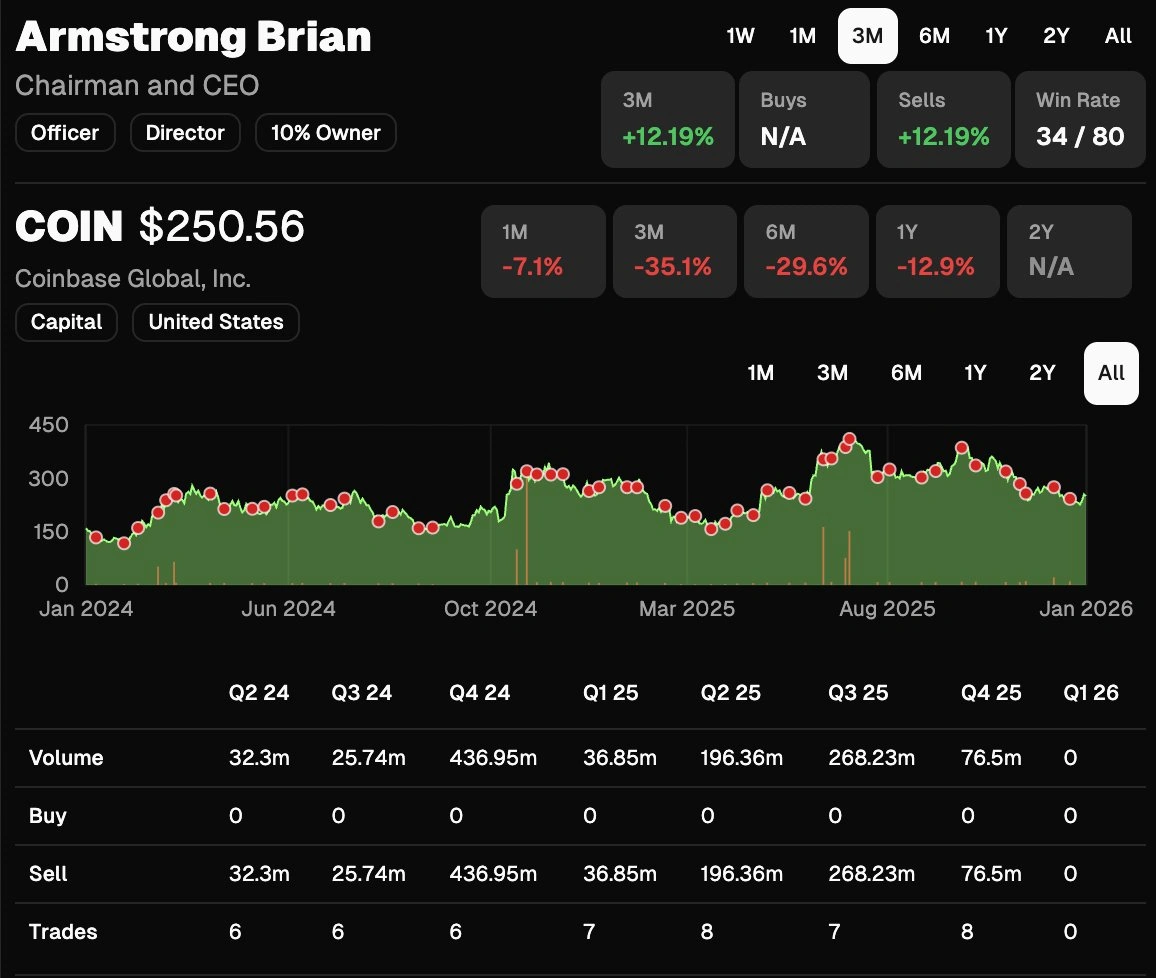This screenshot has width=1156, height=978.
Task: Select the 1Y range above the chart
Action: coord(975,373)
